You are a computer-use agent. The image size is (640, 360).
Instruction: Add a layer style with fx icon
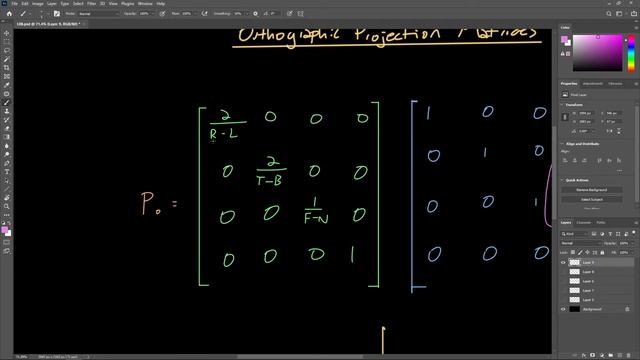click(x=584, y=356)
